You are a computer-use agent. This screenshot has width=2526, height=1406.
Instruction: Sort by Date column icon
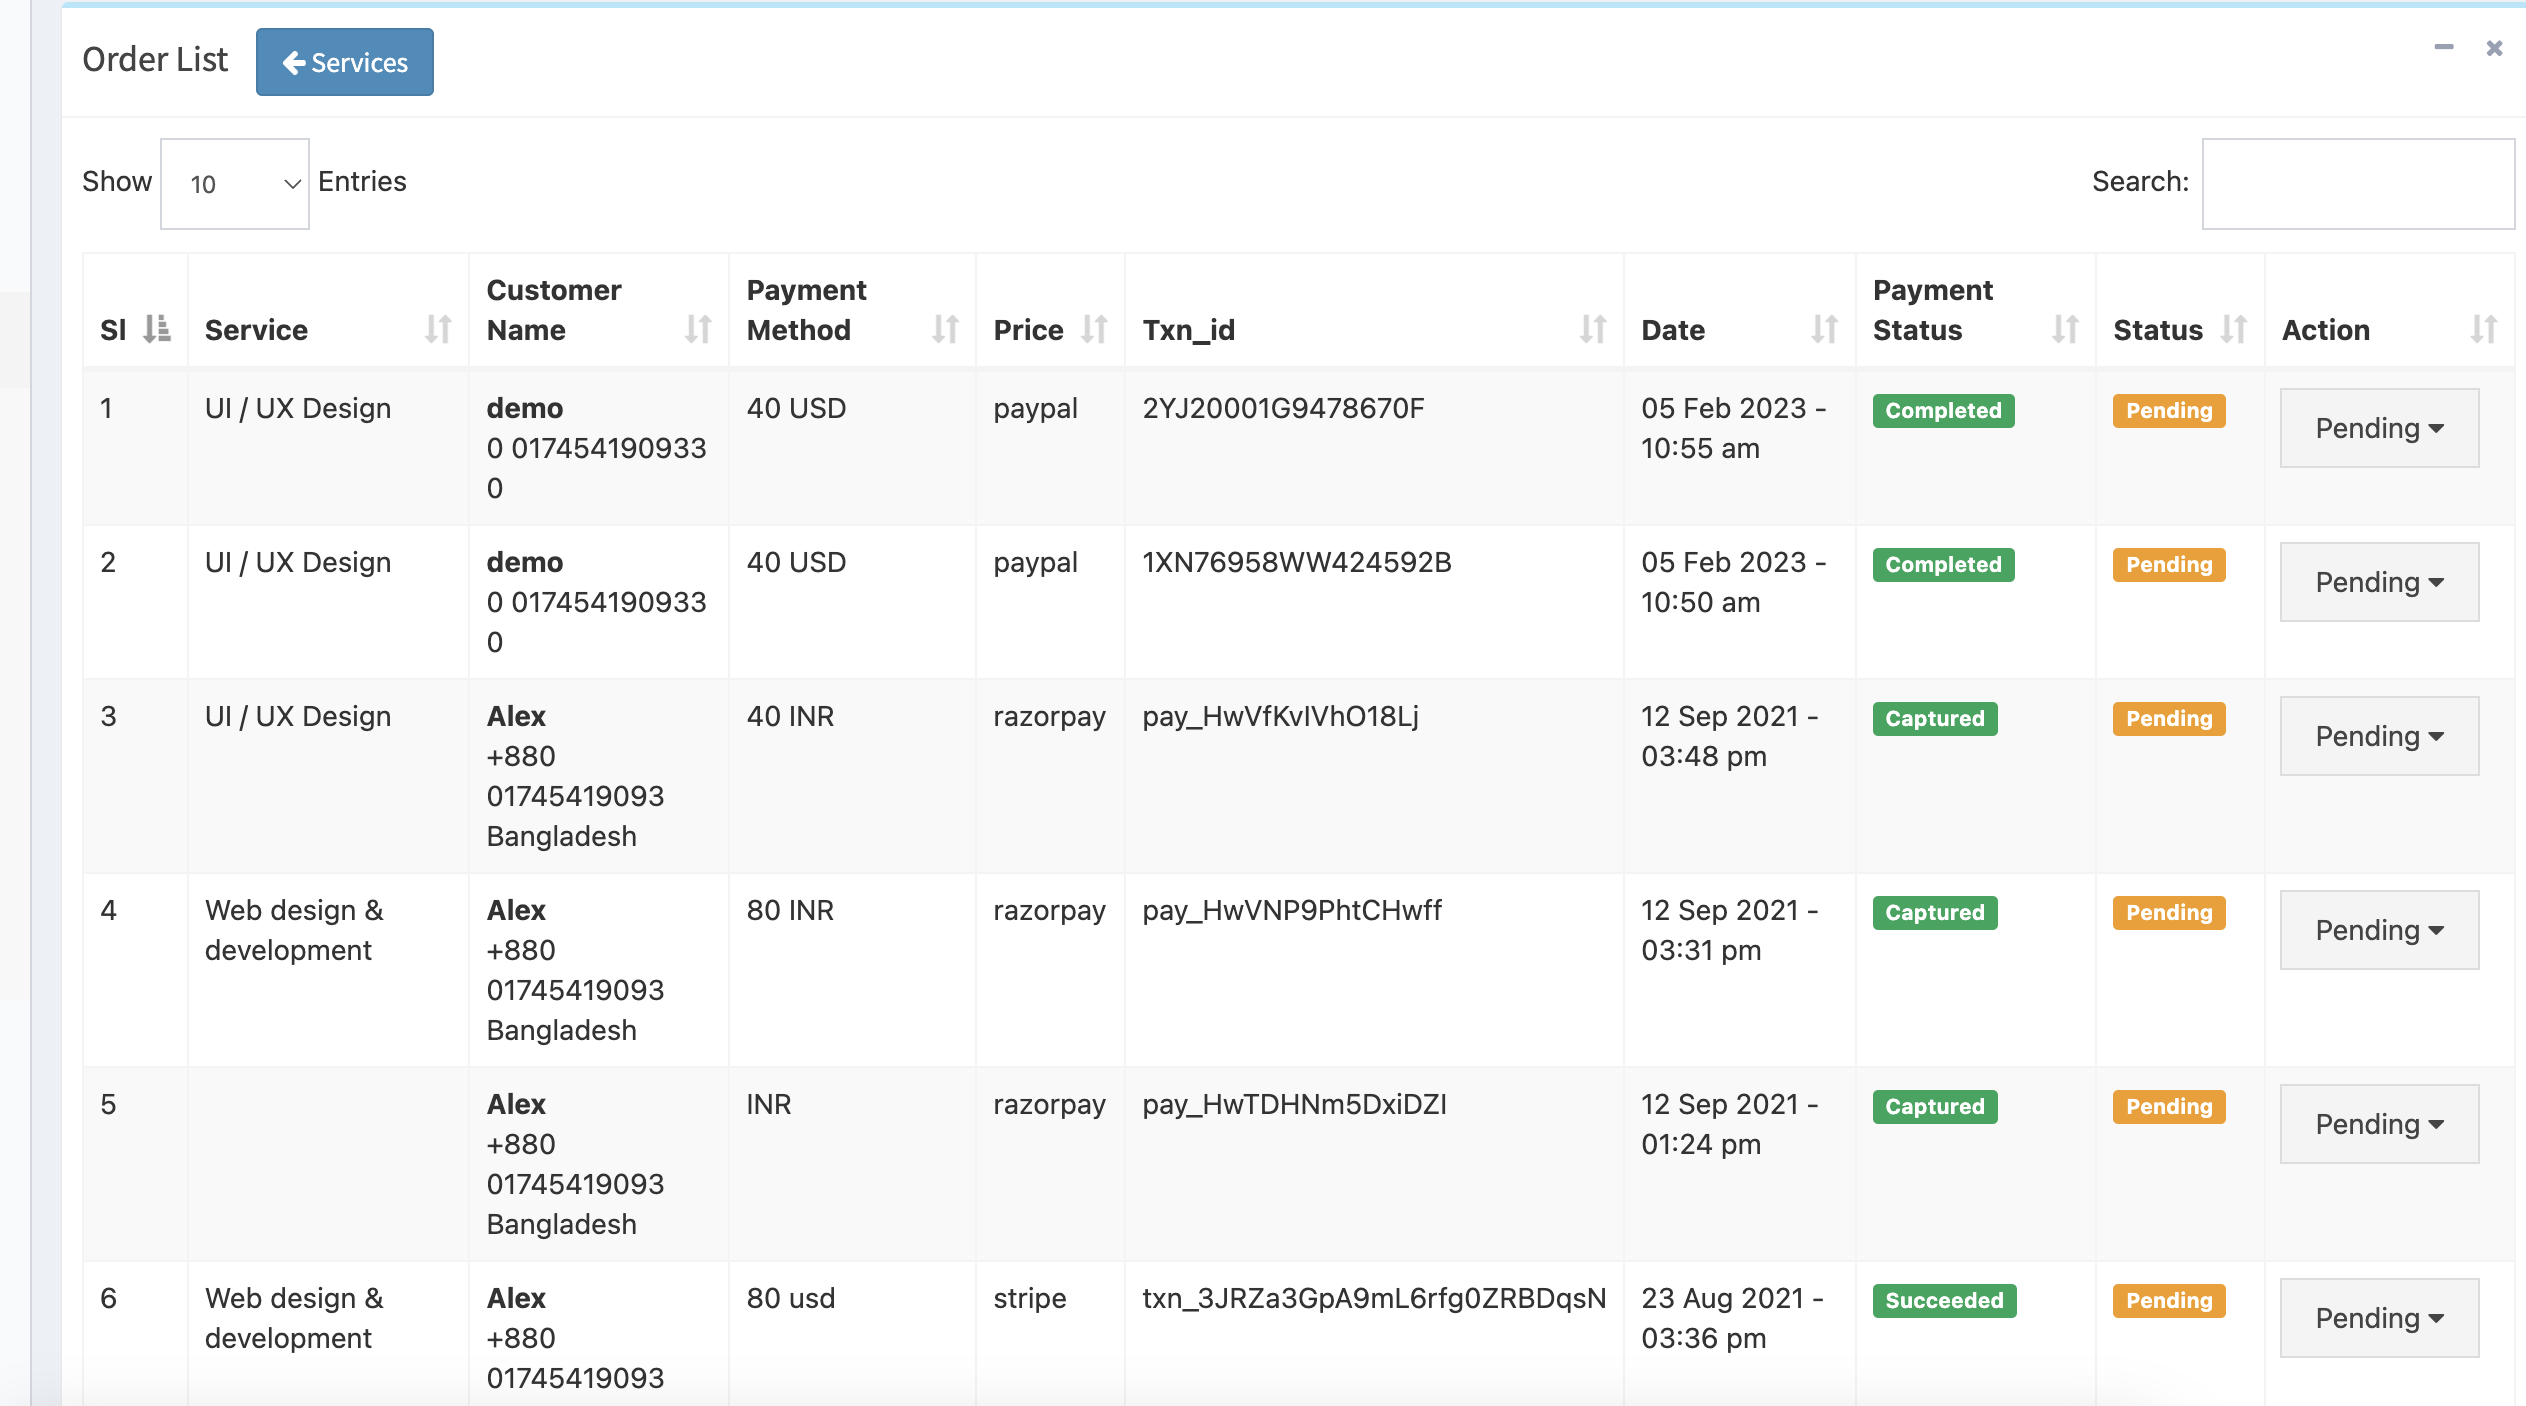coord(1825,329)
